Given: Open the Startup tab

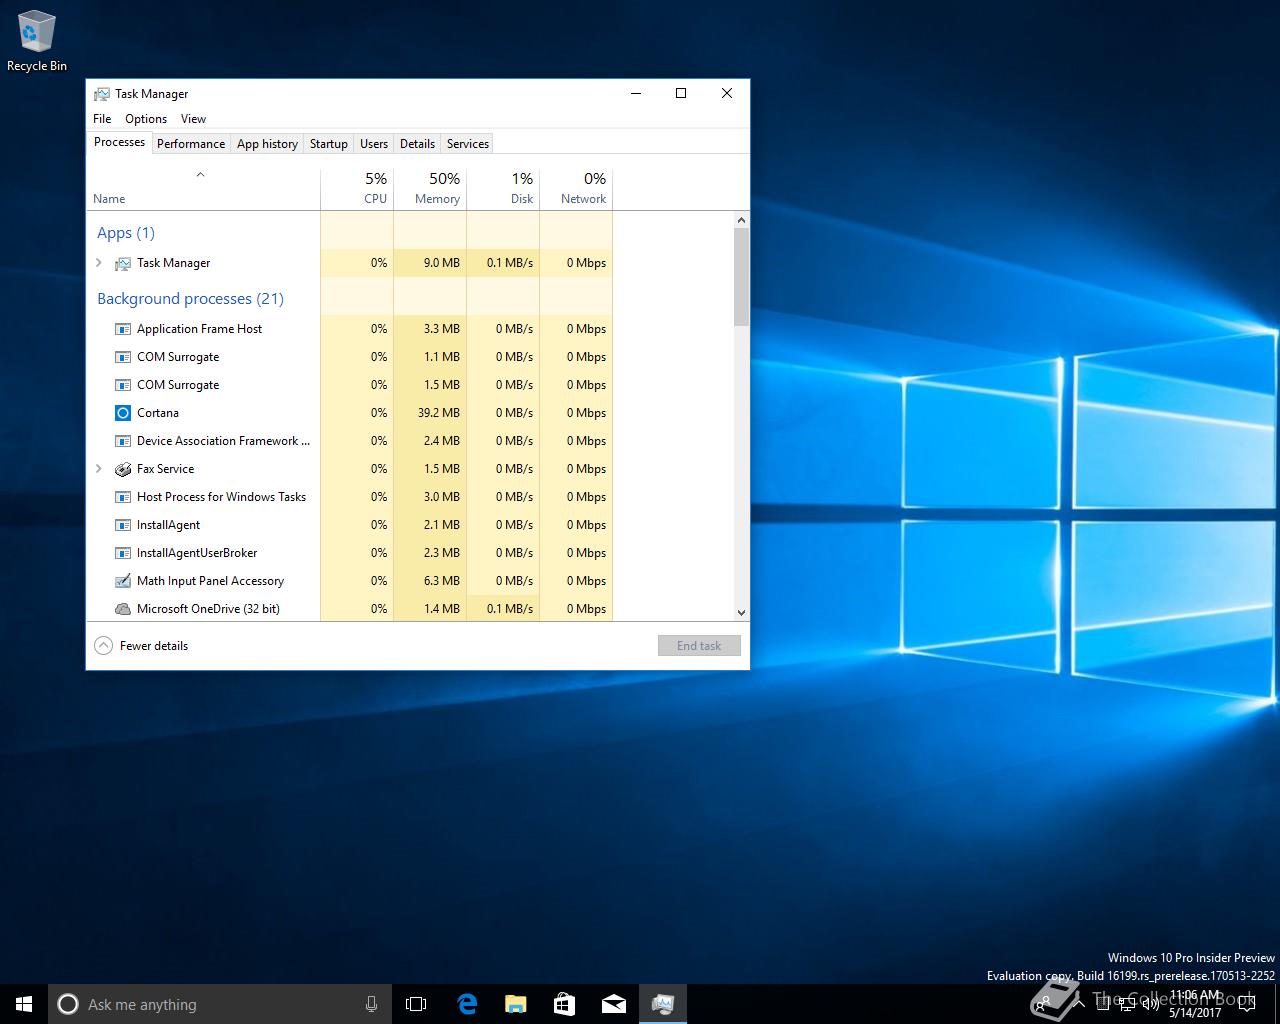Looking at the screenshot, I should 328,144.
